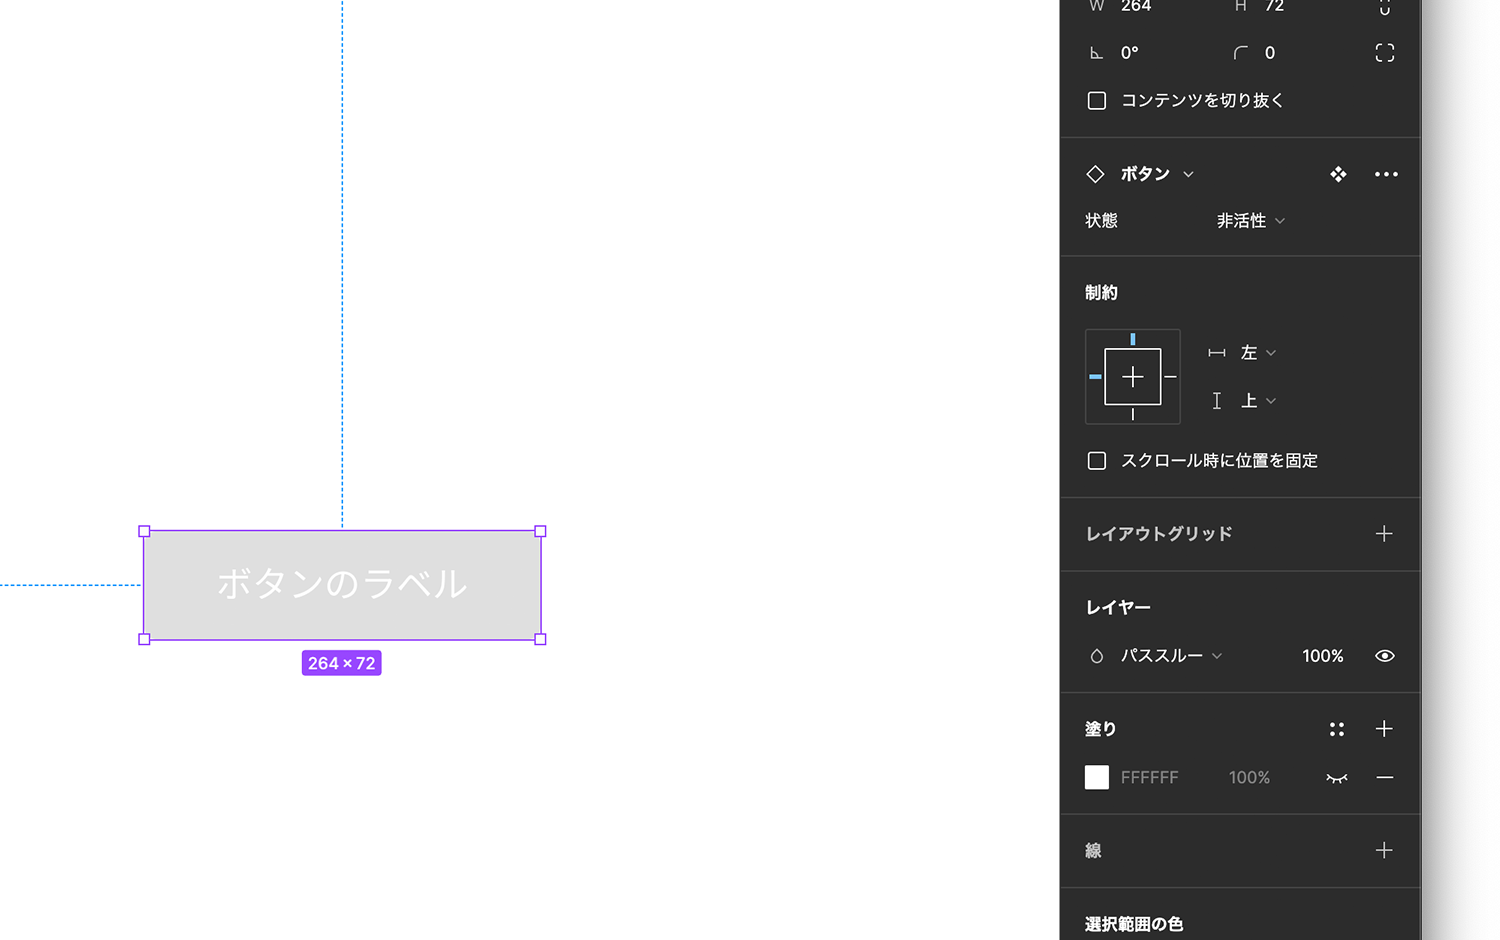The image size is (1500, 940).
Task: Click the layer opacity value 100%
Action: click(x=1323, y=656)
